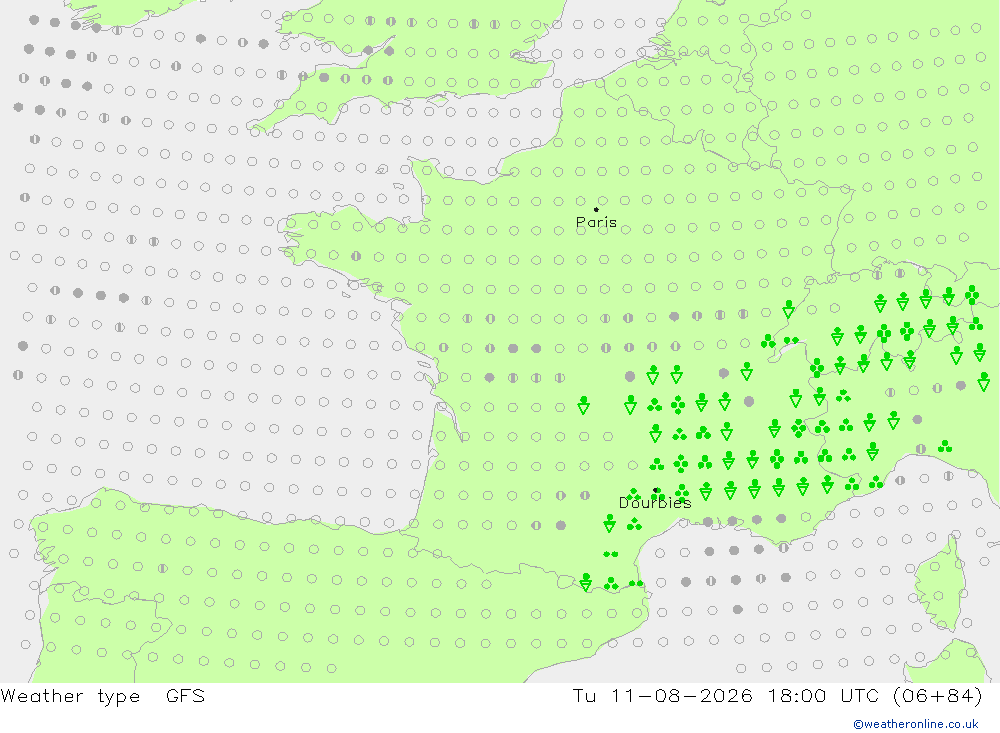1000x733 pixels.
Task: Click the 'Weather type GFS' caption
Action: (103, 696)
